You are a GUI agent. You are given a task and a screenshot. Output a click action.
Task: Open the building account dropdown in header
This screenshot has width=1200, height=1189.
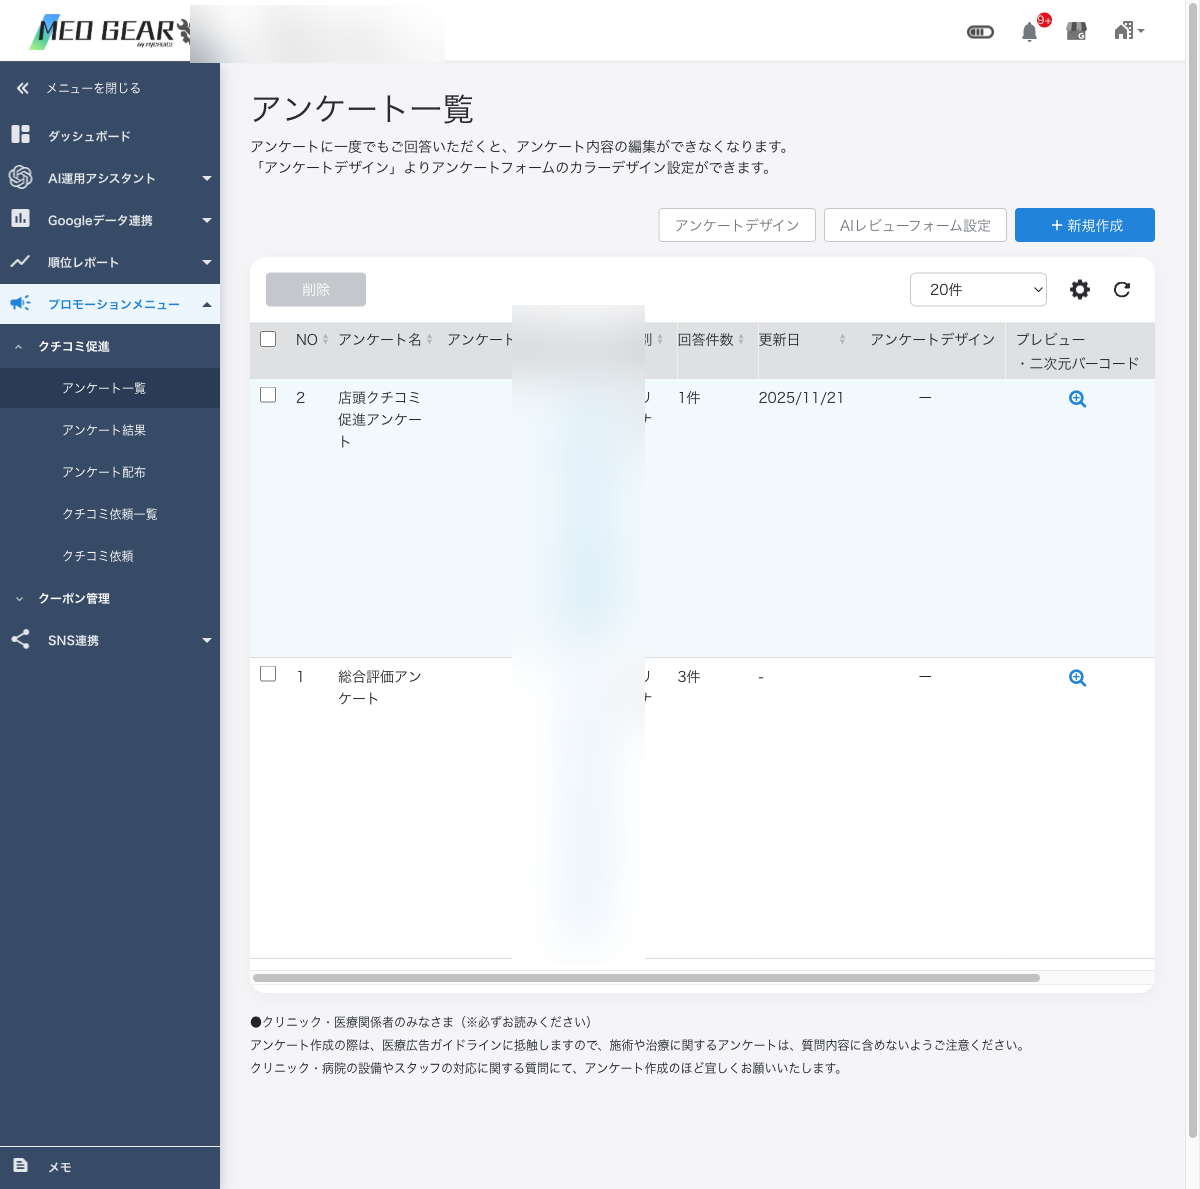coord(1129,31)
